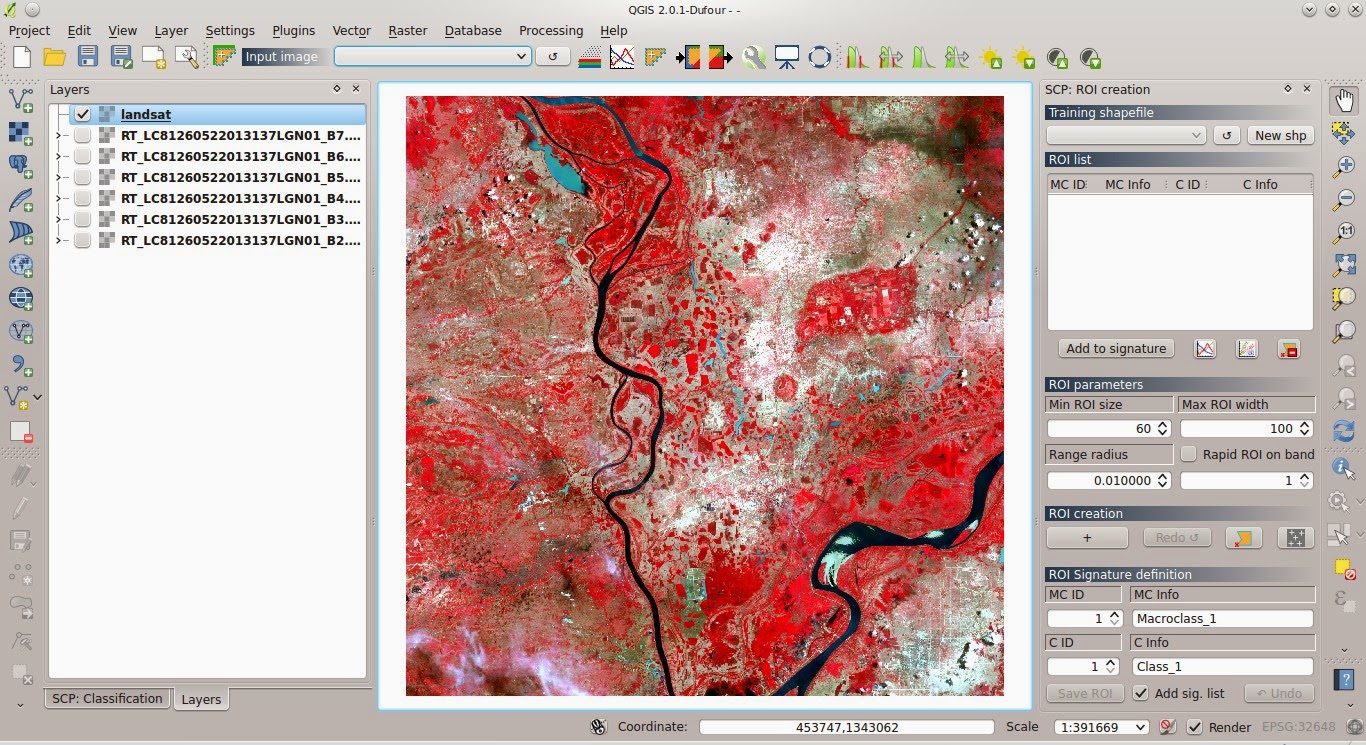The width and height of the screenshot is (1366, 745).
Task: Switch to the SCP: Classification tab
Action: pyautogui.click(x=106, y=698)
